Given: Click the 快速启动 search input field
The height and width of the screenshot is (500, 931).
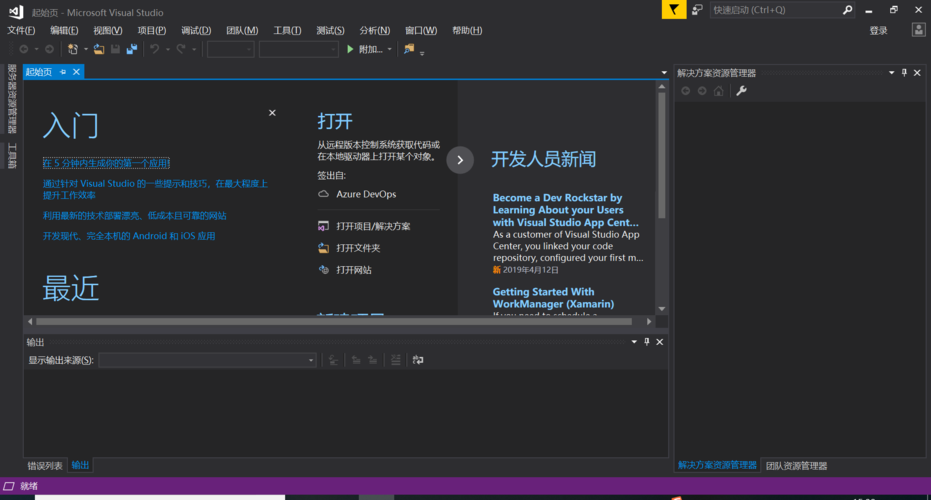Looking at the screenshot, I should pos(775,10).
